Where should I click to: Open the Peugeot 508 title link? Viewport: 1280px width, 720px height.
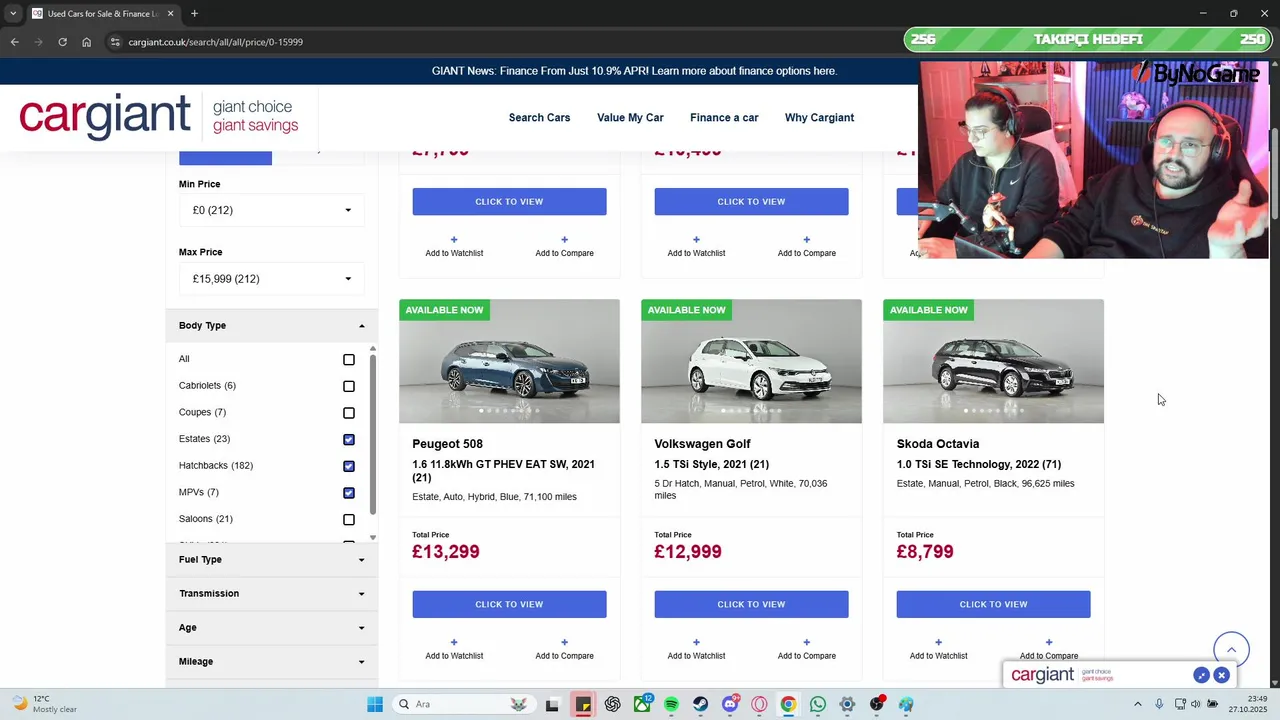(447, 444)
